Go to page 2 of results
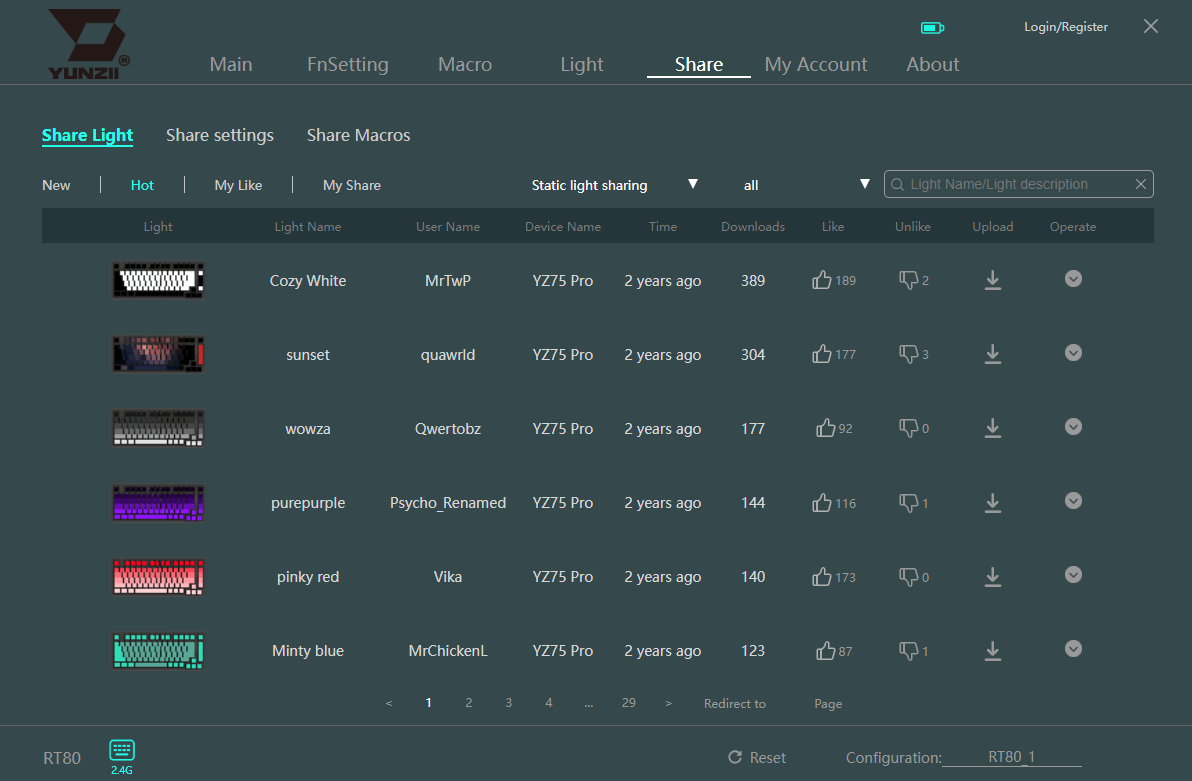1192x781 pixels. (468, 703)
